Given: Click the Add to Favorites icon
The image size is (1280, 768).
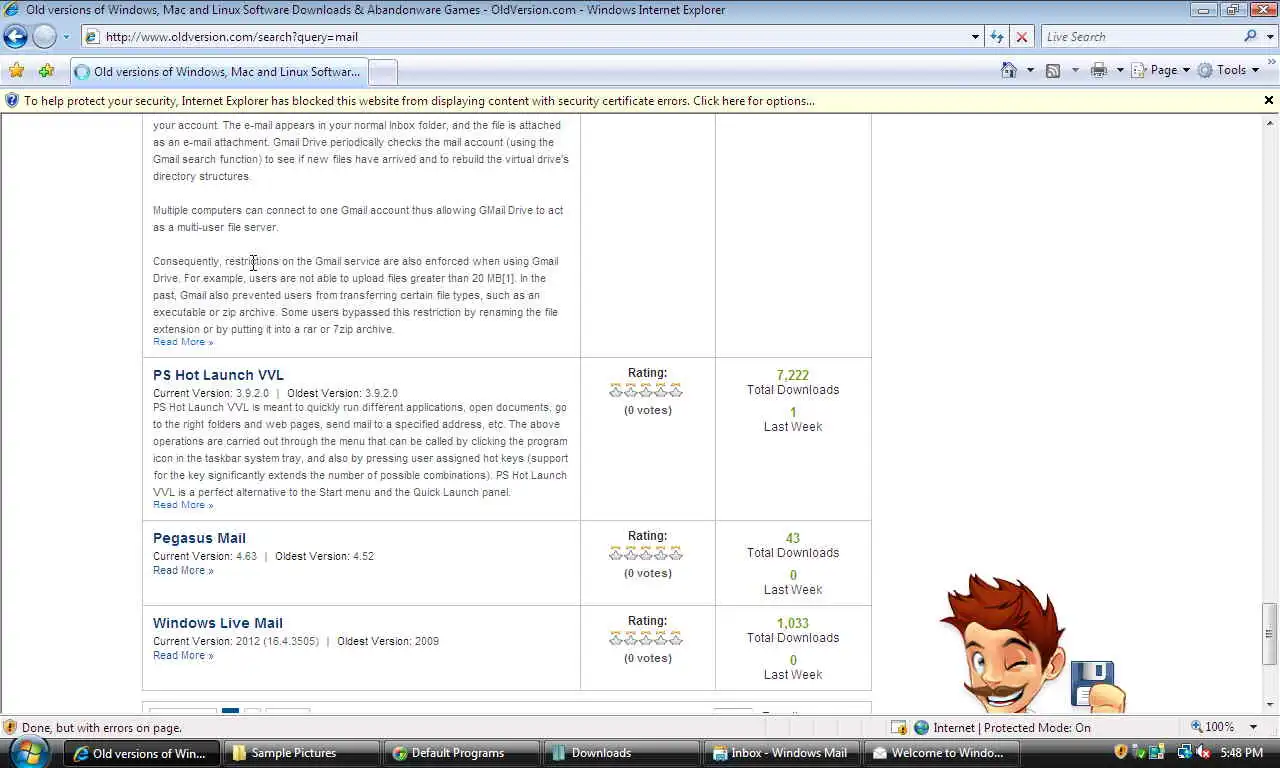Looking at the screenshot, I should coord(46,71).
